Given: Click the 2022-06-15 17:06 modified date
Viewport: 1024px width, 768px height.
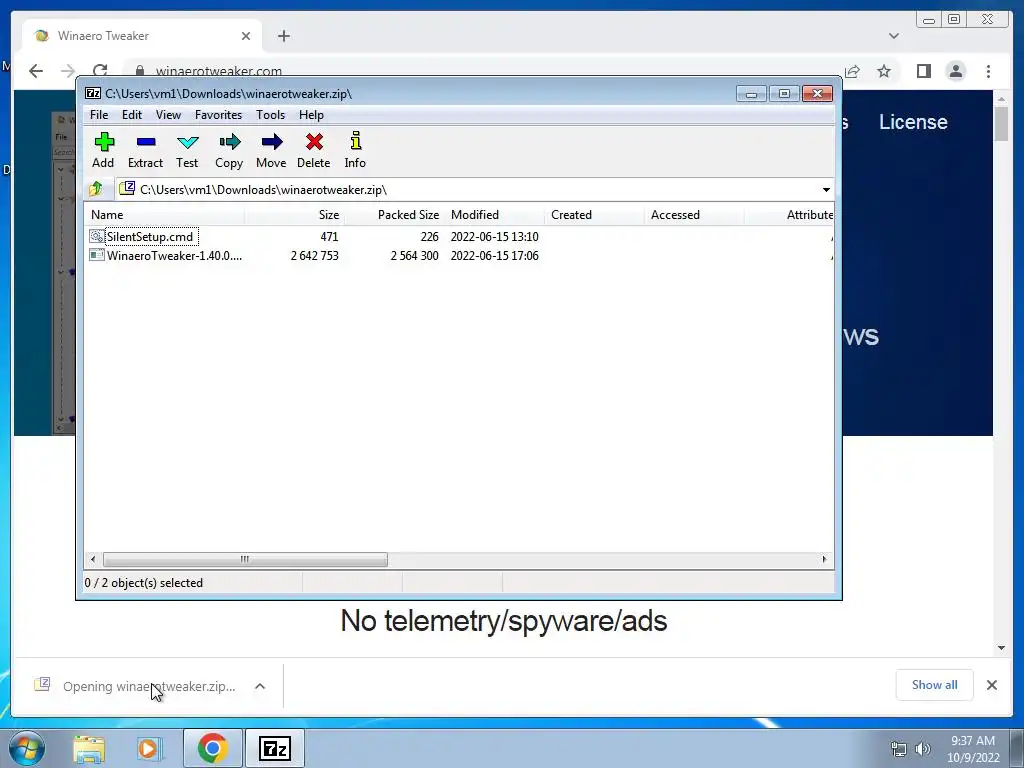Looking at the screenshot, I should click(494, 255).
